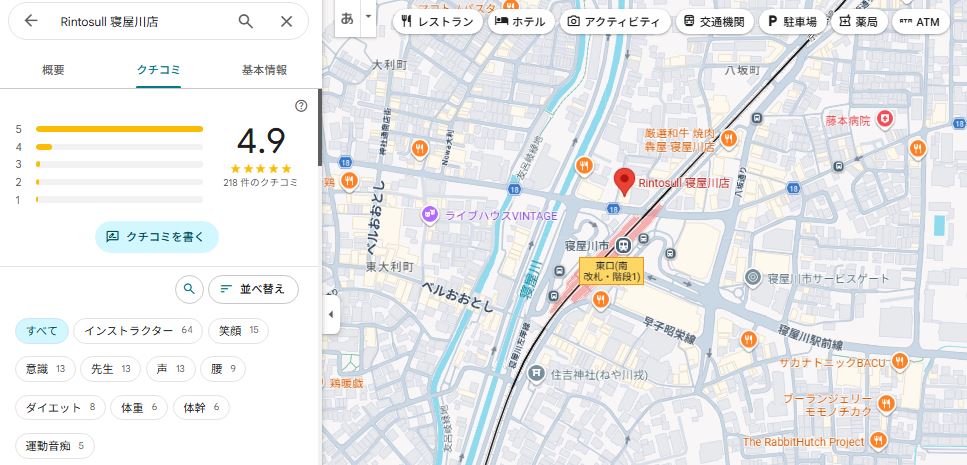967x465 pixels.
Task: Switch to the 概要 tab
Action: pyautogui.click(x=53, y=70)
